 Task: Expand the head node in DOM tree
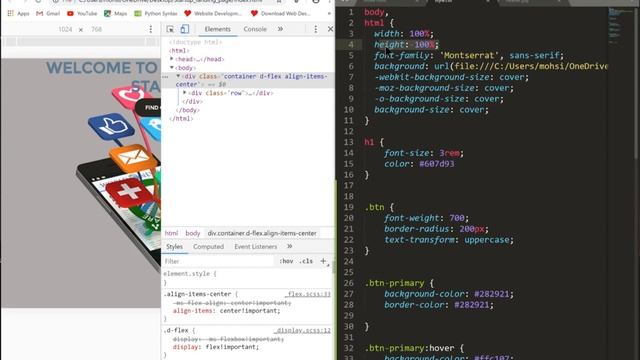(x=172, y=59)
